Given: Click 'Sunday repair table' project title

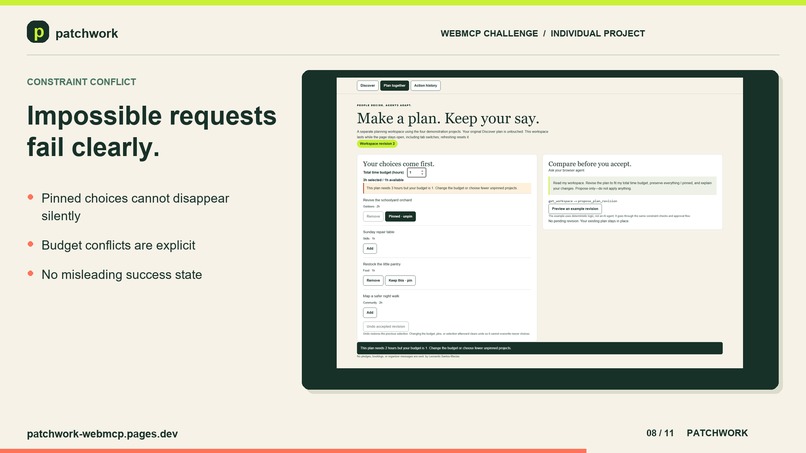Looking at the screenshot, I should [378, 232].
